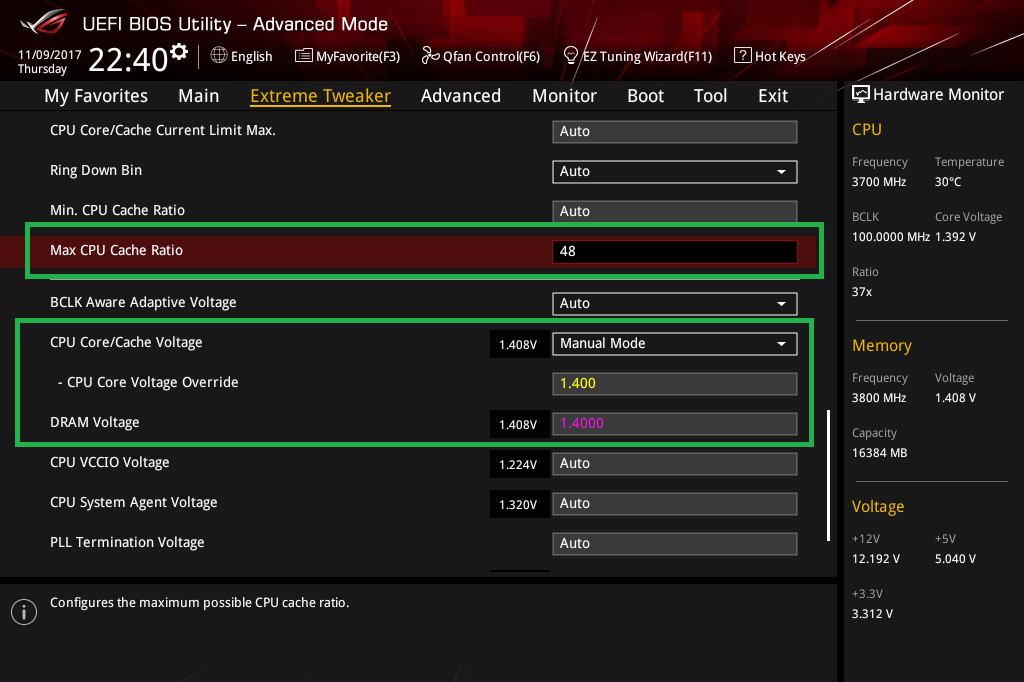Click the ROG logo icon

click(44, 22)
